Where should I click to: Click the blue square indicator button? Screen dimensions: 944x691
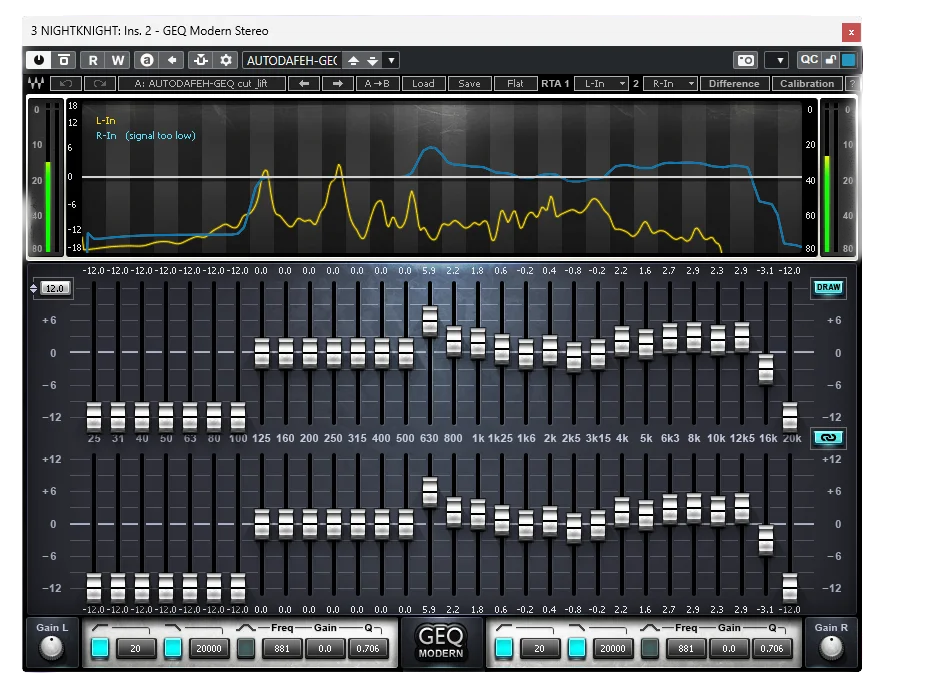tap(849, 60)
